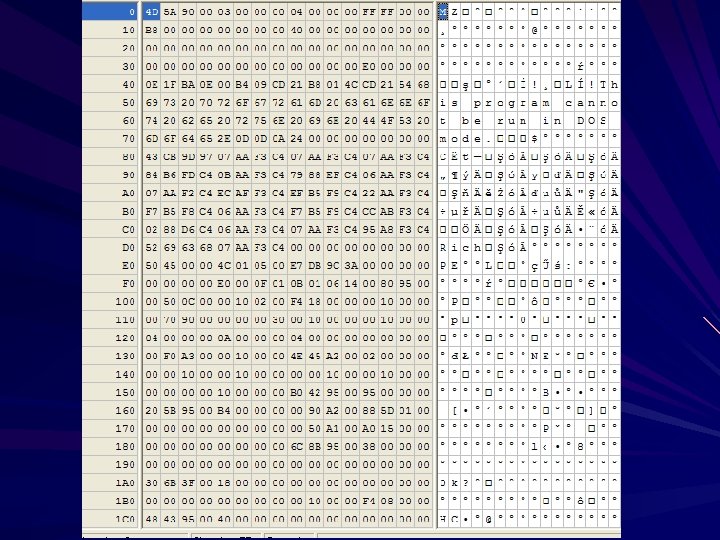Select the F4 byte in row 100

pyautogui.click(x=297, y=302)
